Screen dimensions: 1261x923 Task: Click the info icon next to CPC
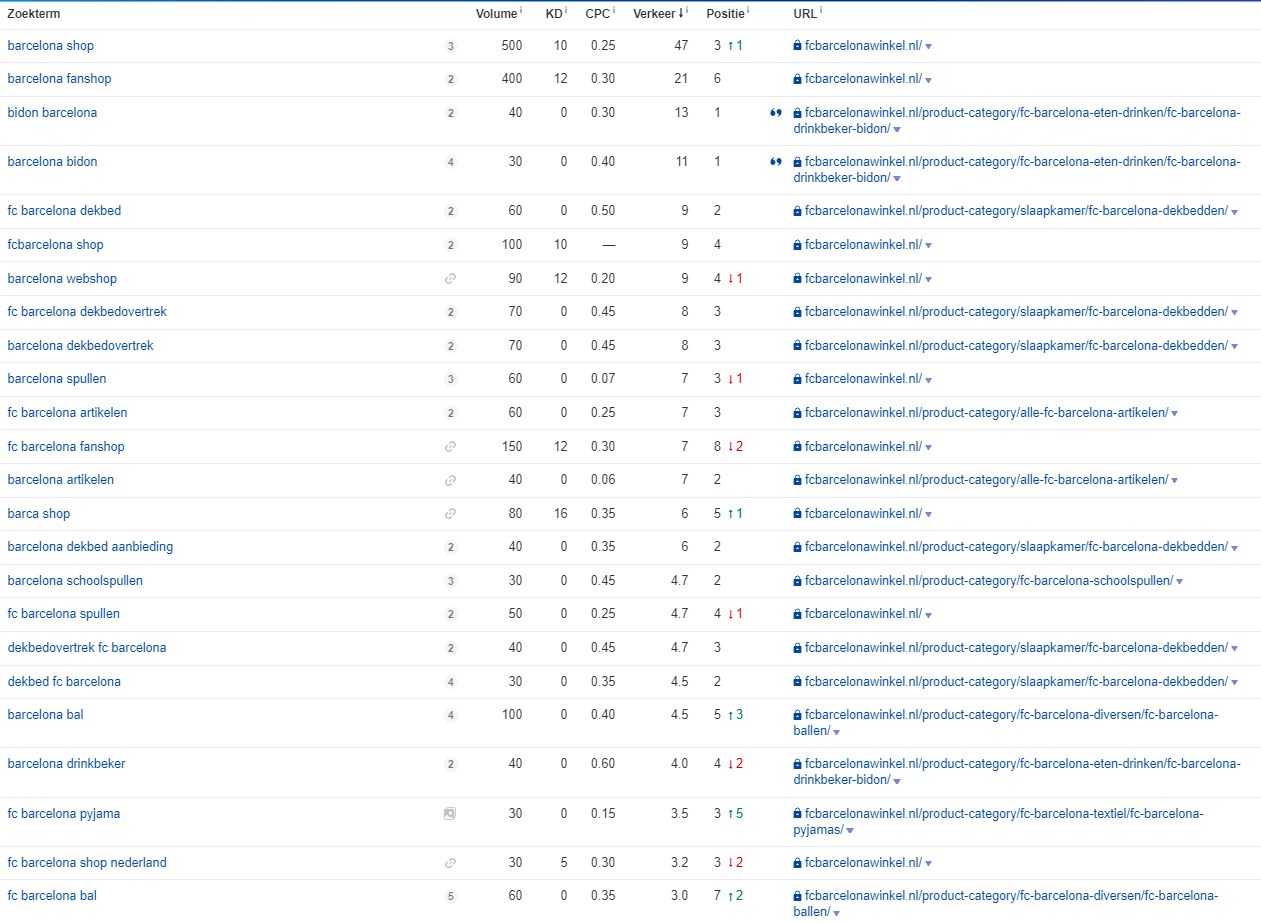(x=614, y=11)
